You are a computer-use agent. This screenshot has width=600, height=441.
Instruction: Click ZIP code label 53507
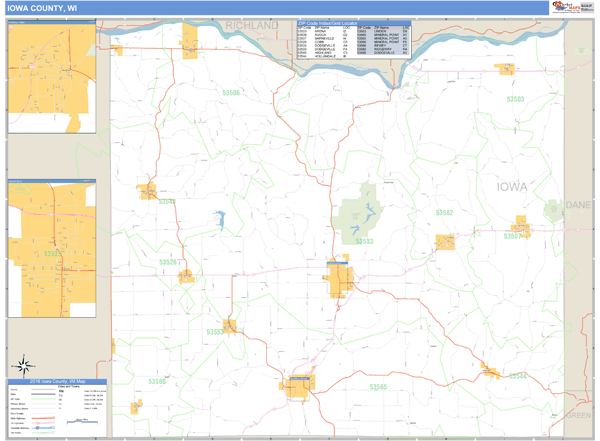click(512, 236)
